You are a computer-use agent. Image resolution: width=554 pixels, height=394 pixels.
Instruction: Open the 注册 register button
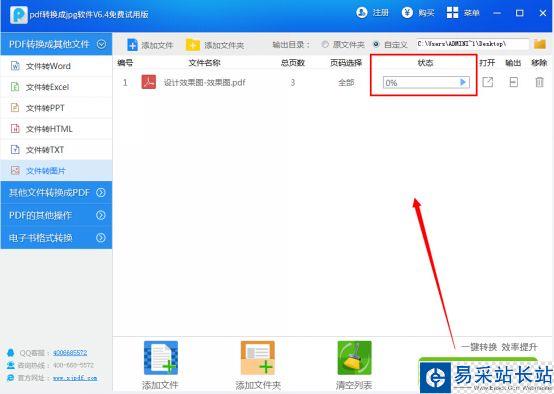click(x=372, y=13)
